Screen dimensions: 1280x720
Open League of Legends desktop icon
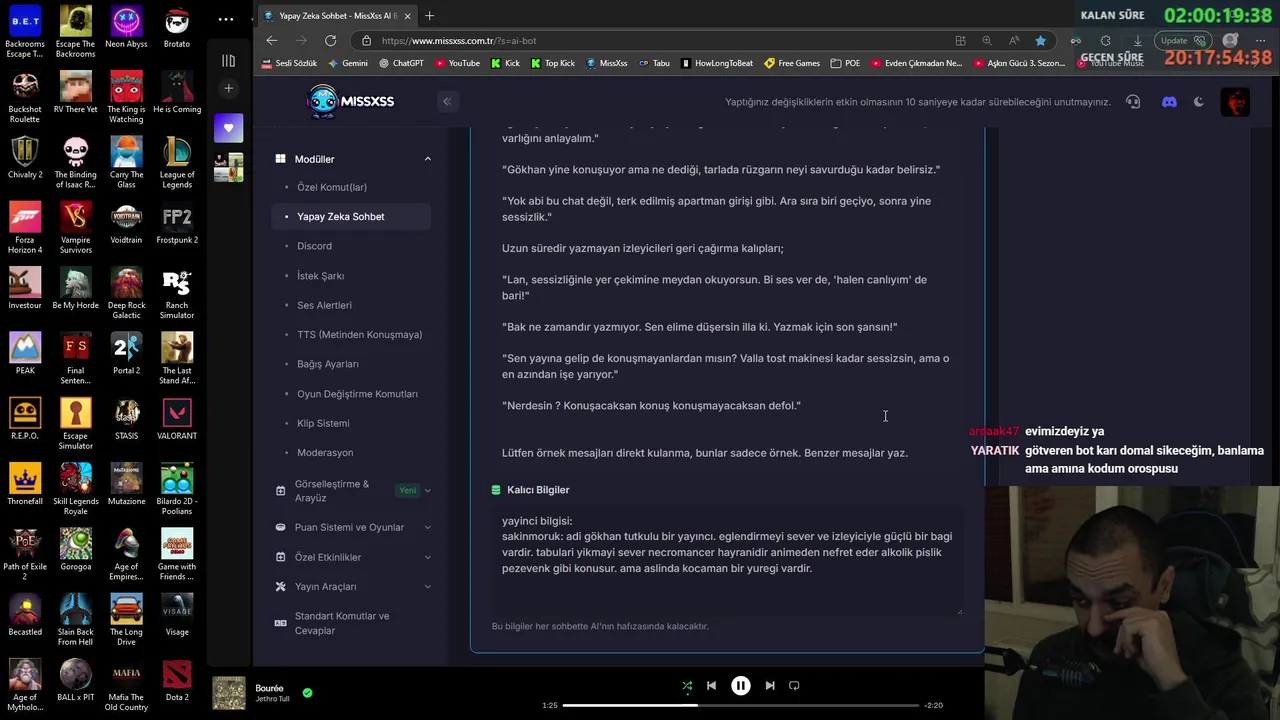tap(177, 162)
